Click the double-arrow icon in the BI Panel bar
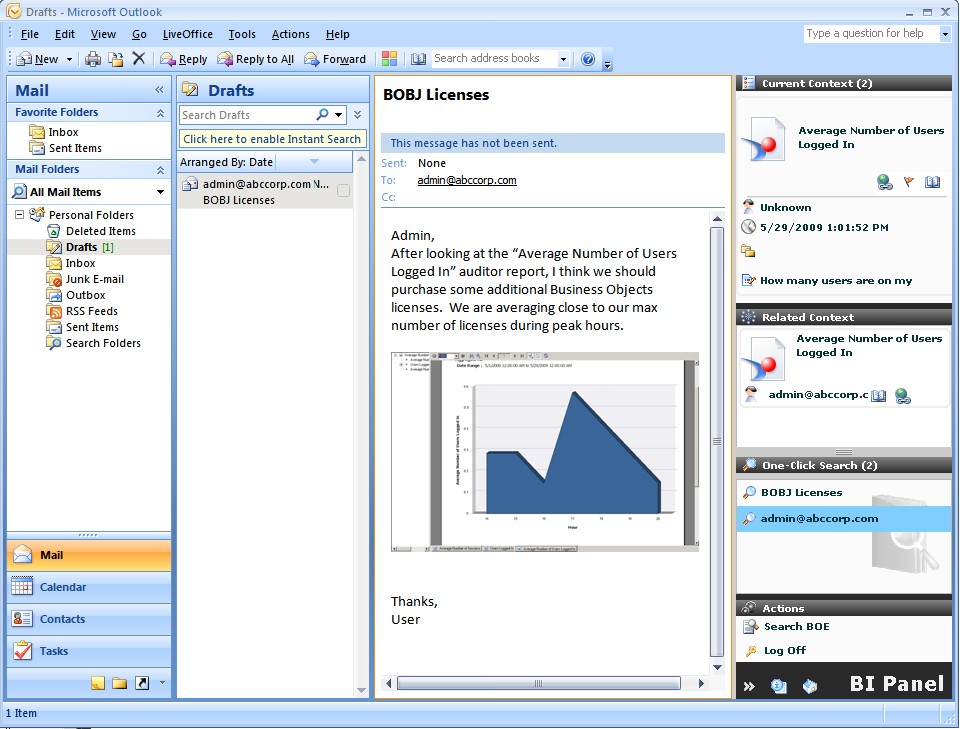The image size is (960, 729). (749, 686)
